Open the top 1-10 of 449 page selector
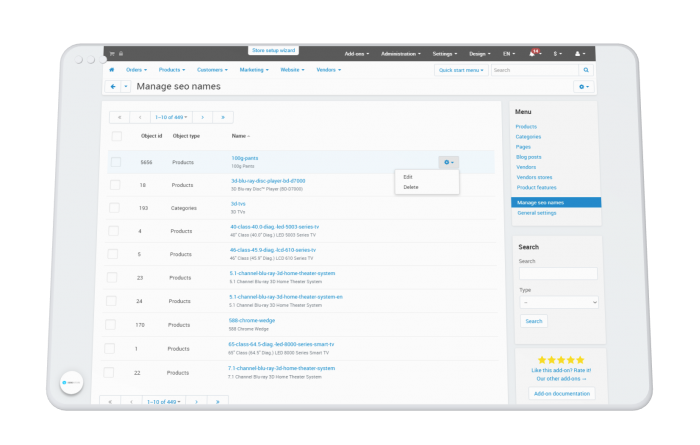This screenshot has width=700, height=445. coord(171,117)
